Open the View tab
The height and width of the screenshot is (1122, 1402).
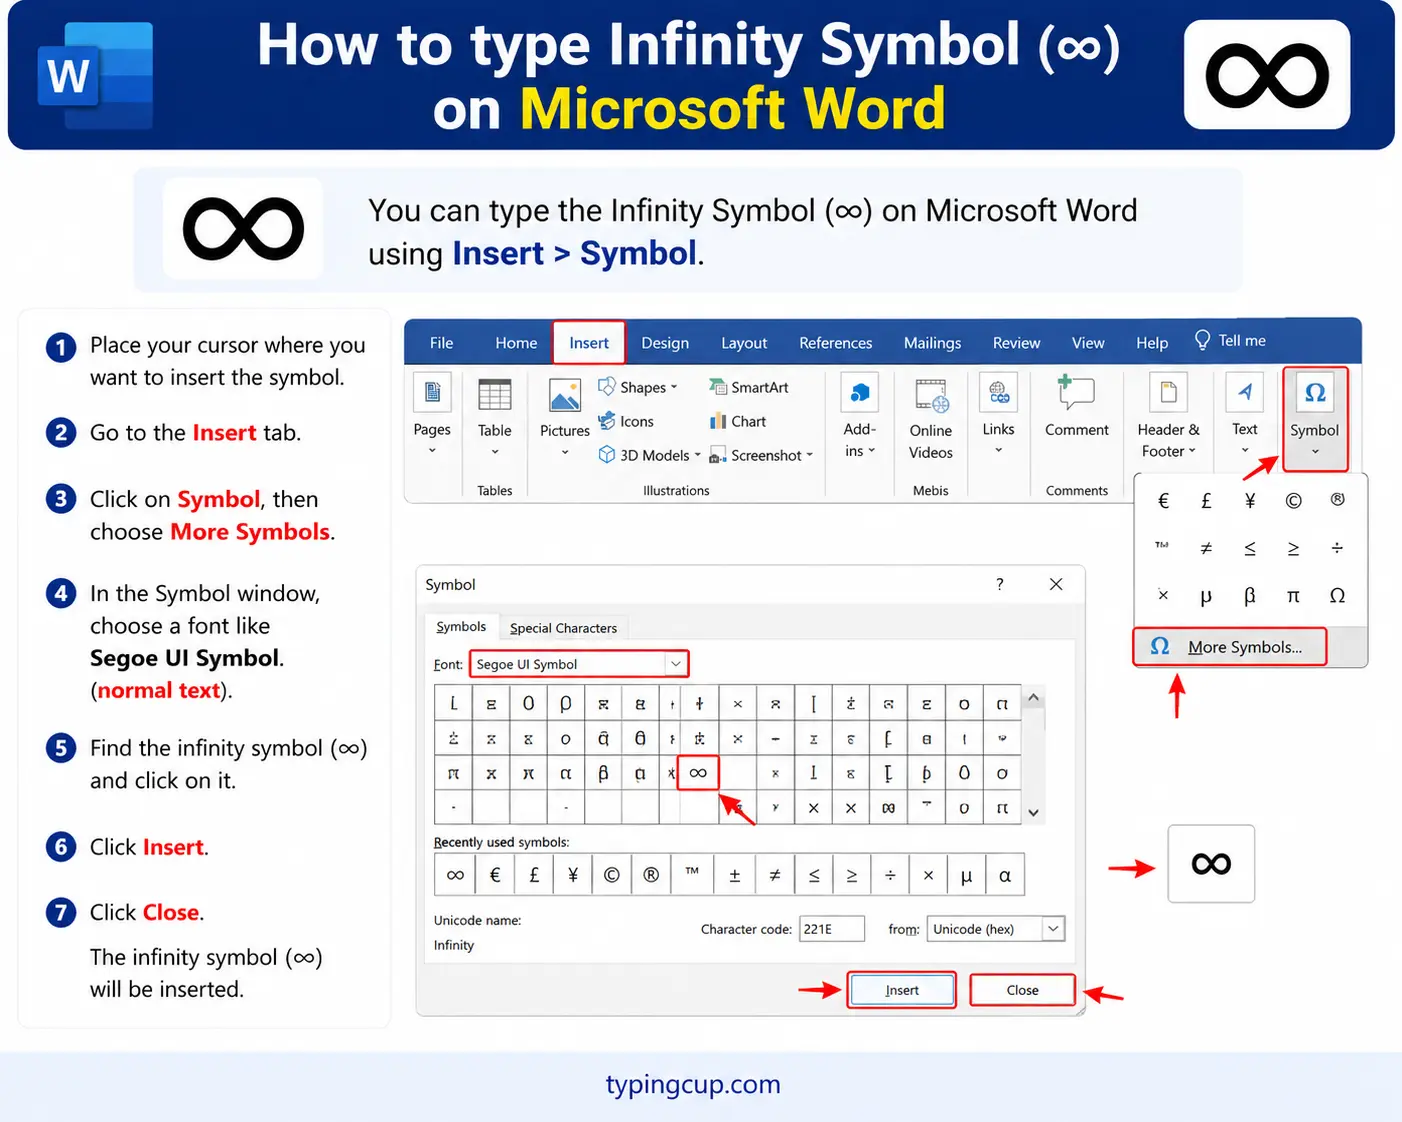[1088, 343]
